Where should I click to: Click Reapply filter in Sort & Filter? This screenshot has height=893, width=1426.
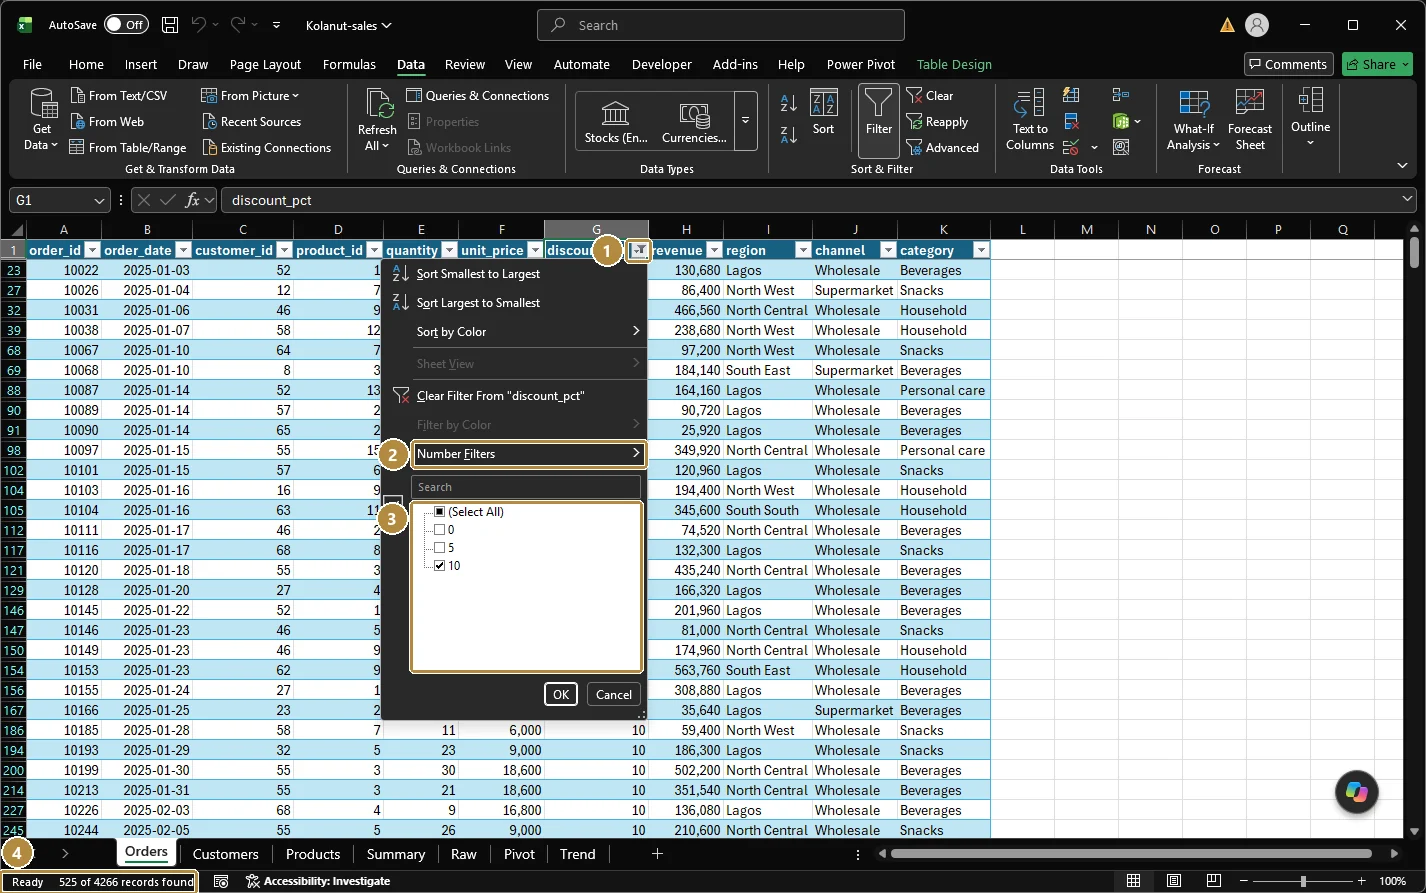(937, 122)
